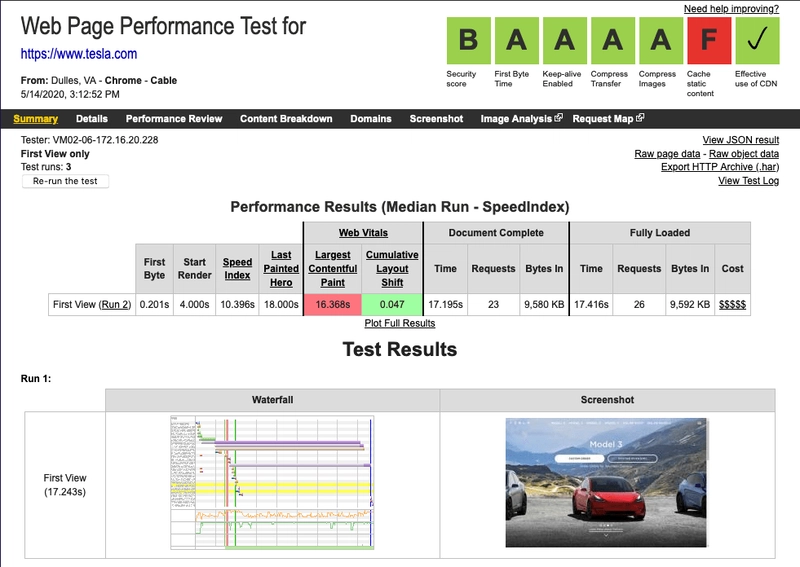This screenshot has height=567, width=800.
Task: Click the 16.368s Largest Contentful Paint cell
Action: (x=333, y=305)
